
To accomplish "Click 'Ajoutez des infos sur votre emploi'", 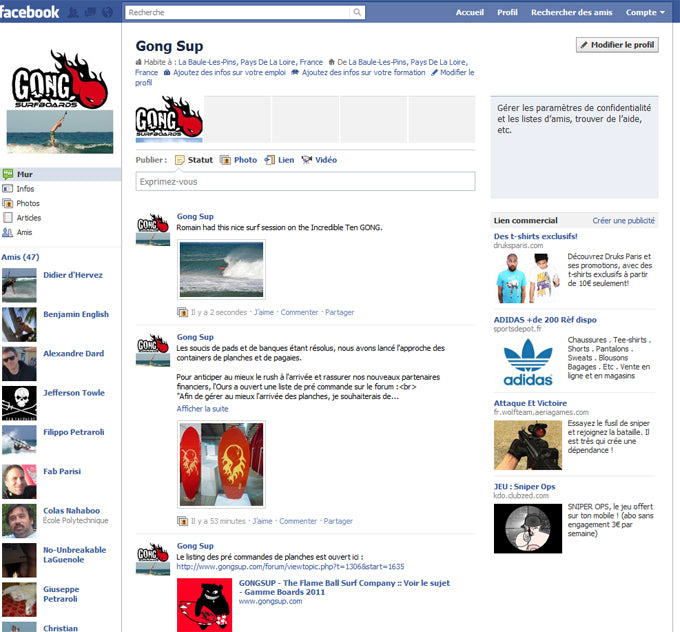I will [229, 72].
